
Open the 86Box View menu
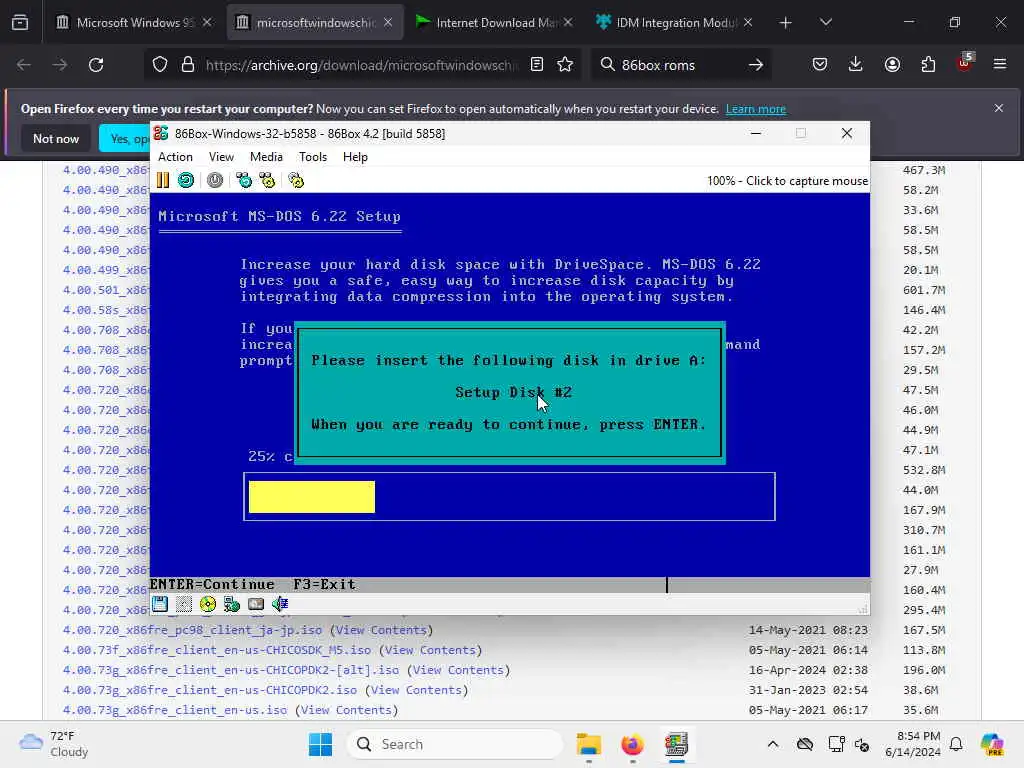pos(221,157)
